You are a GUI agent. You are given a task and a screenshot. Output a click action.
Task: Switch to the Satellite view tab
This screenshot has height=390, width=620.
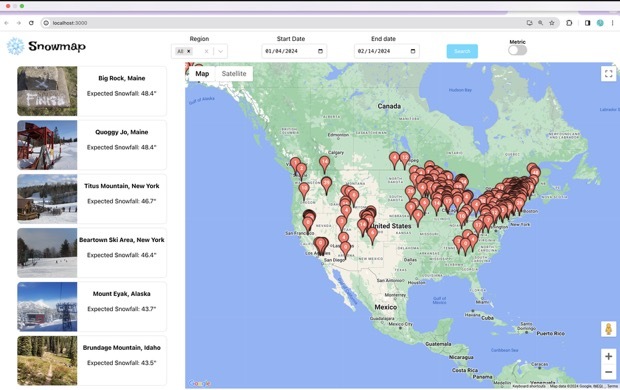[234, 74]
